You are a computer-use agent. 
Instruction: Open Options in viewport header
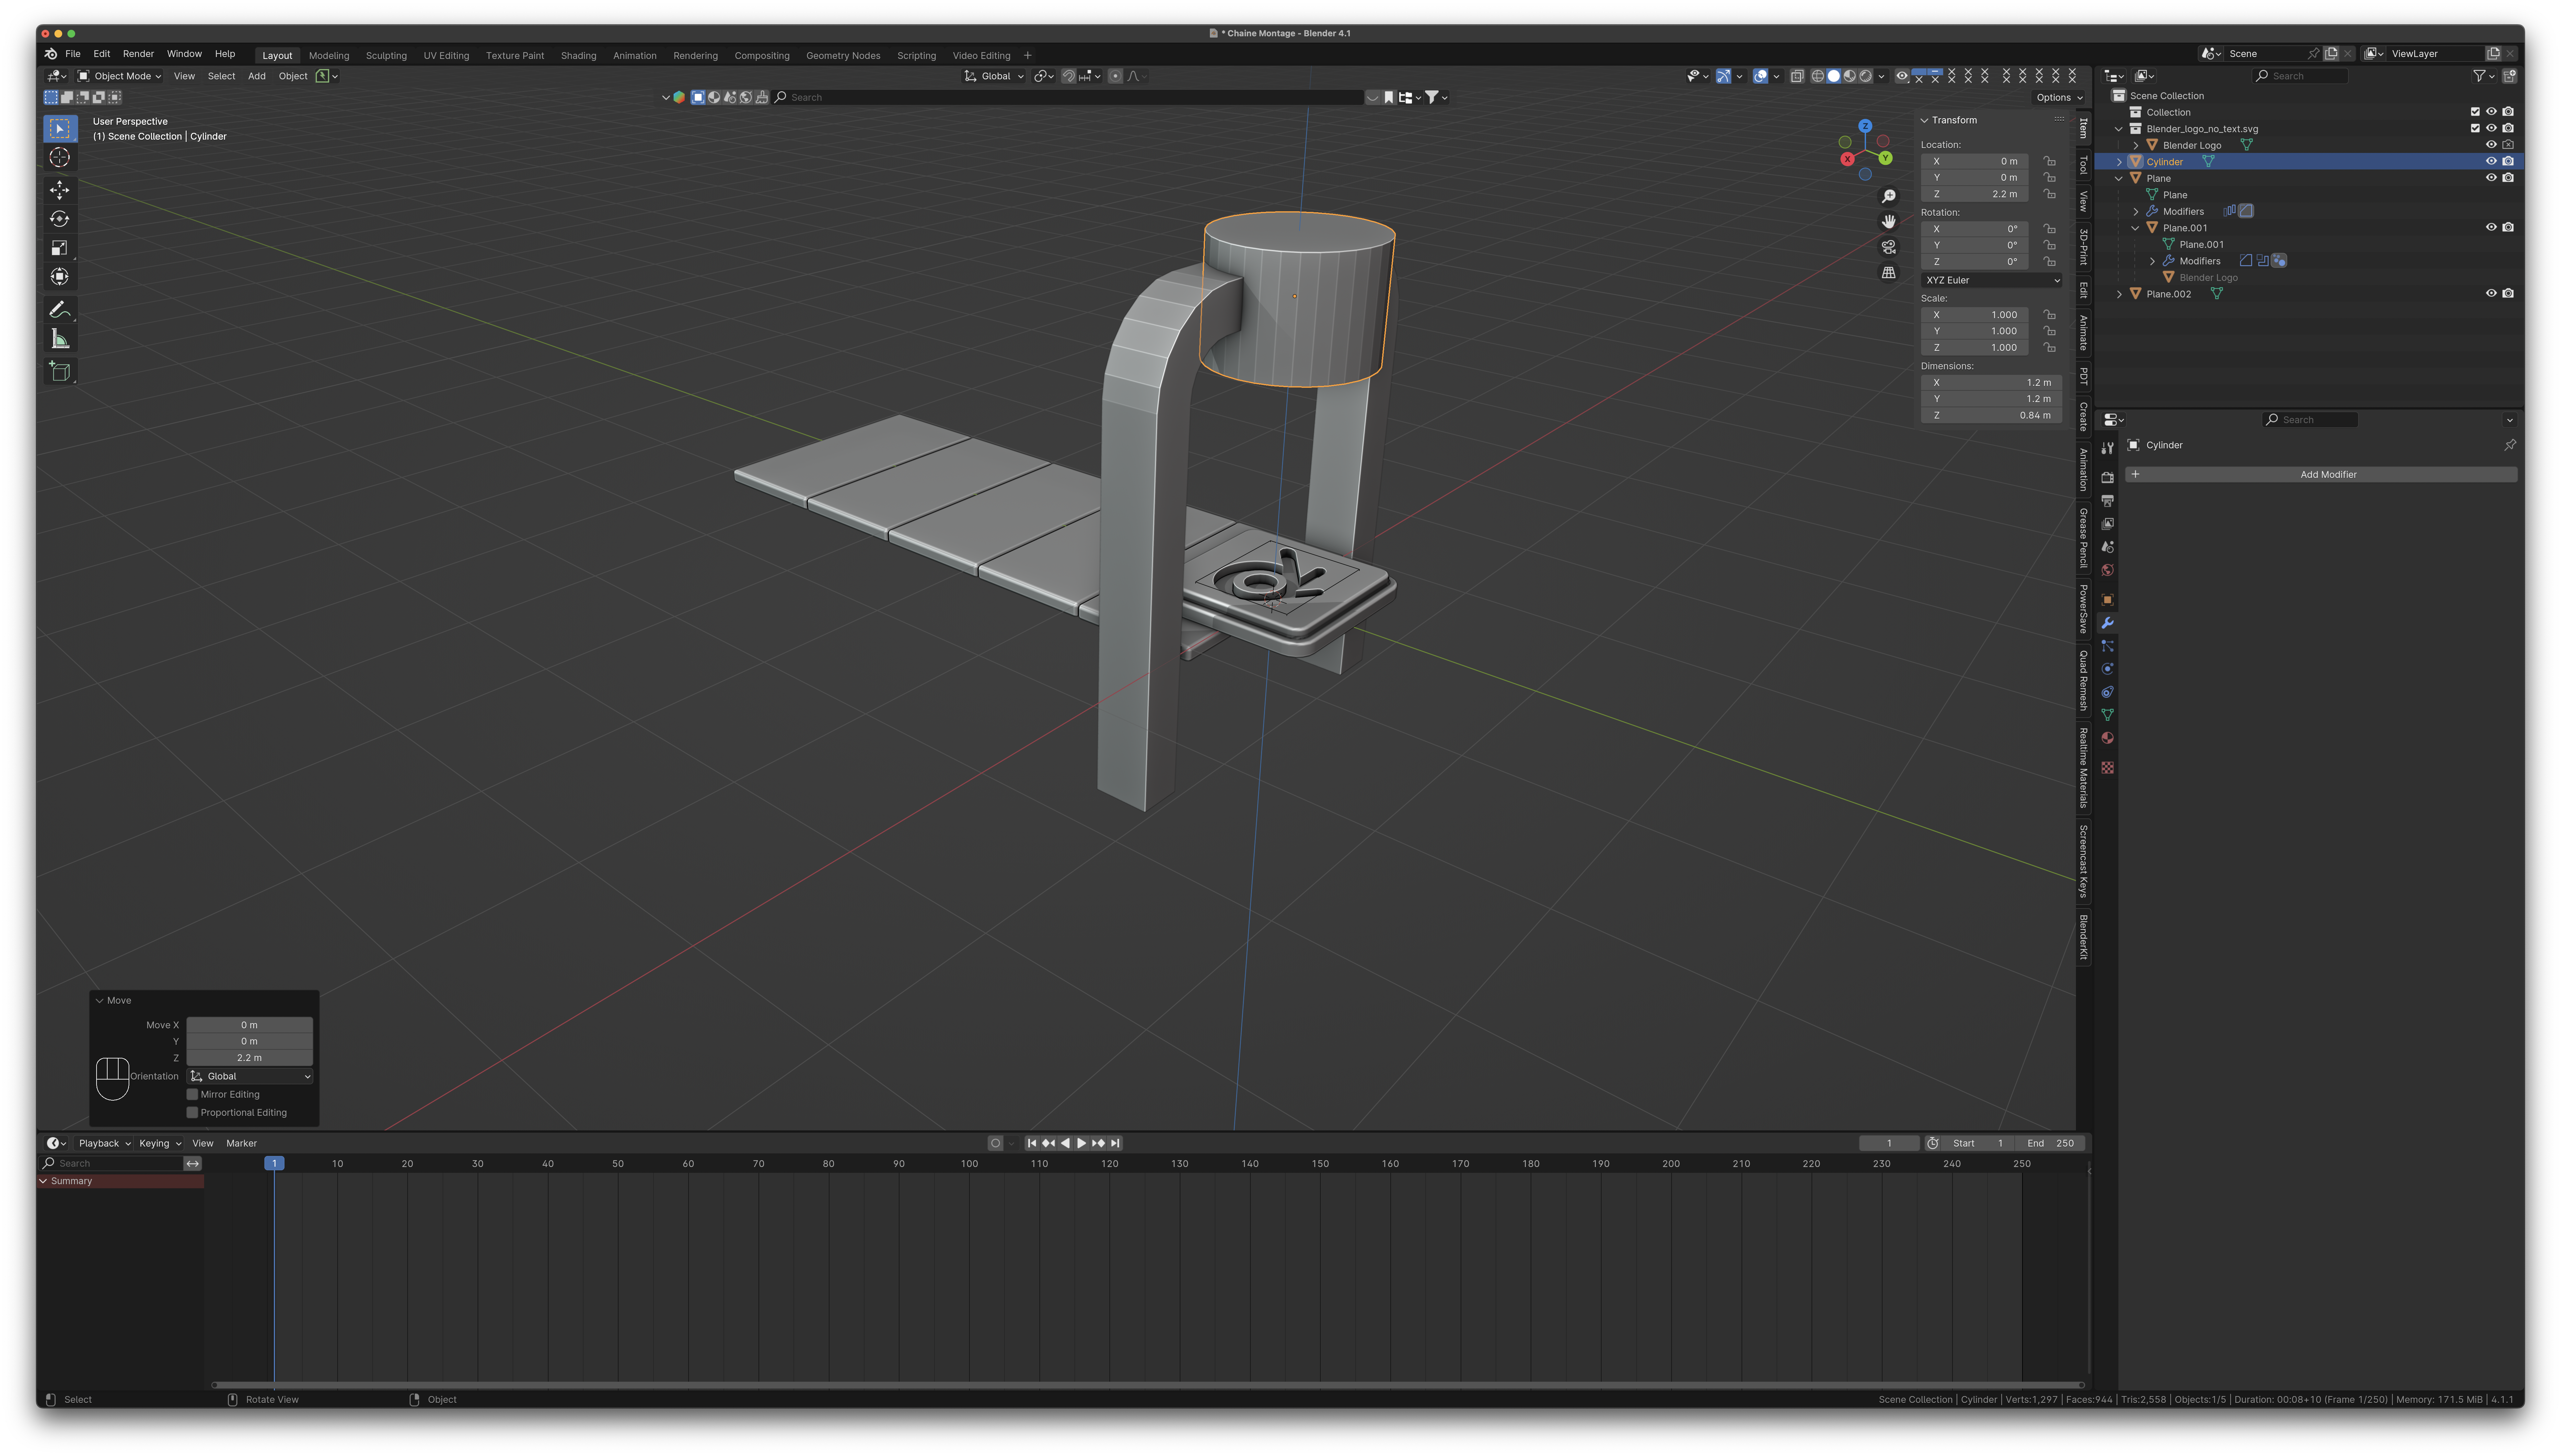(x=2059, y=97)
